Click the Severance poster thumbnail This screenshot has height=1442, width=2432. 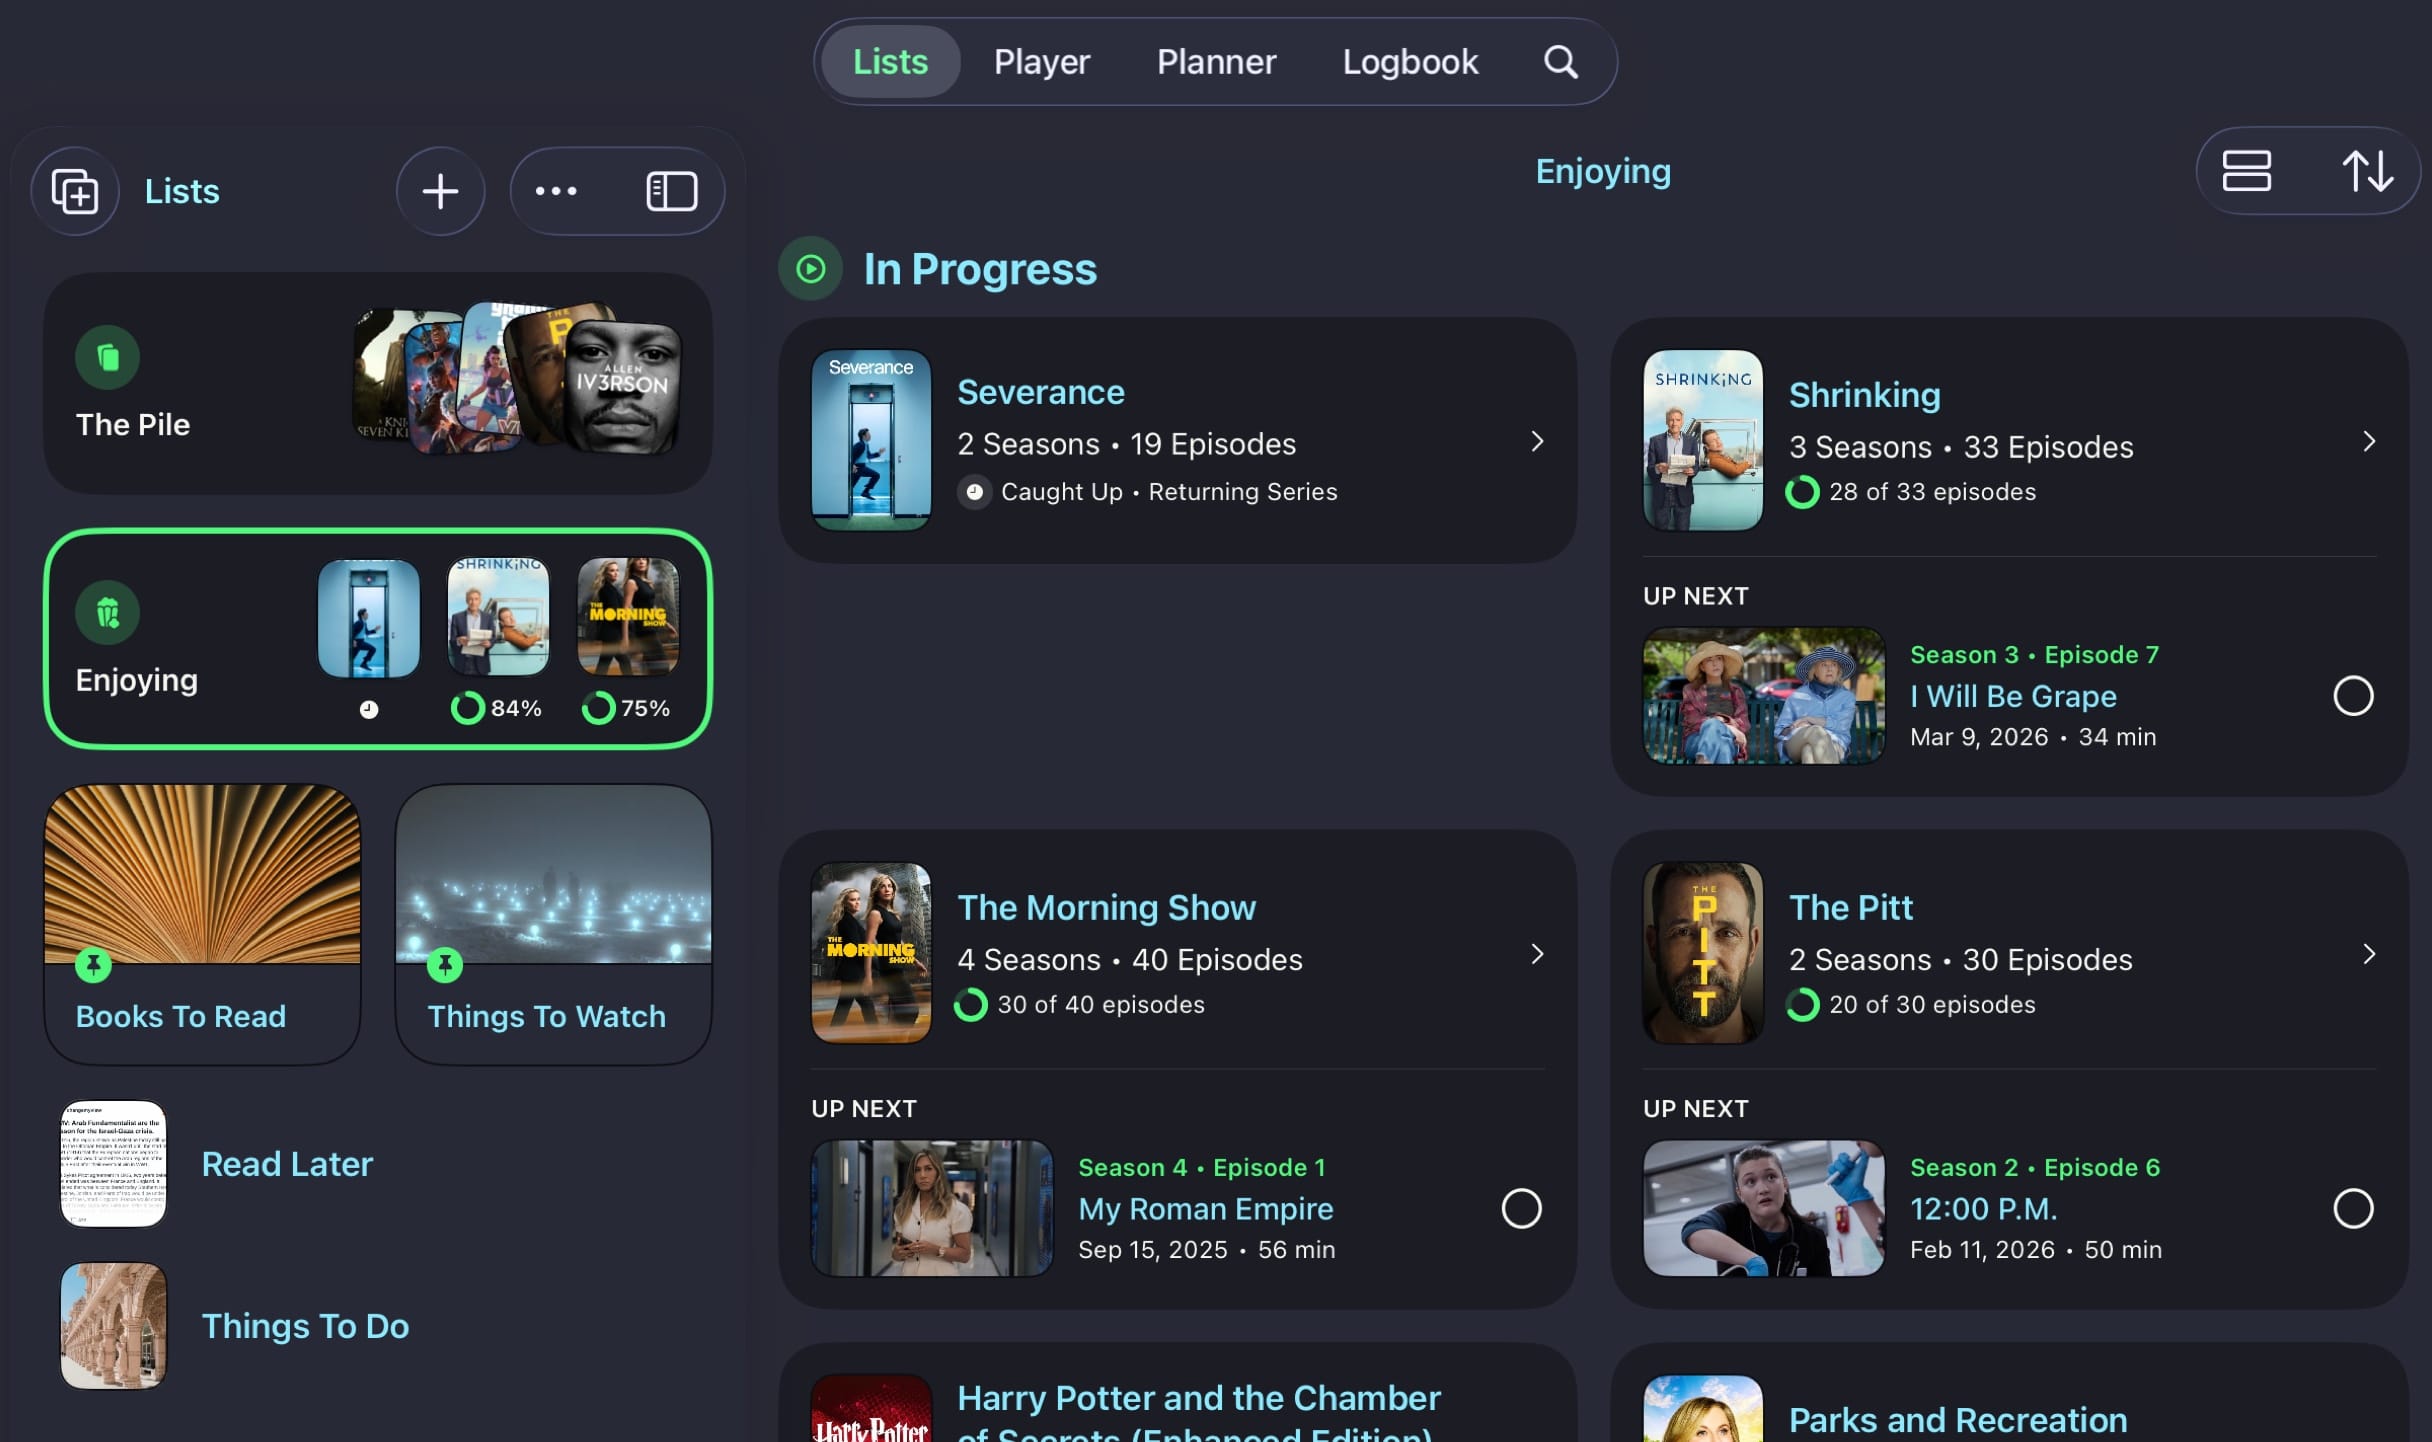point(871,441)
